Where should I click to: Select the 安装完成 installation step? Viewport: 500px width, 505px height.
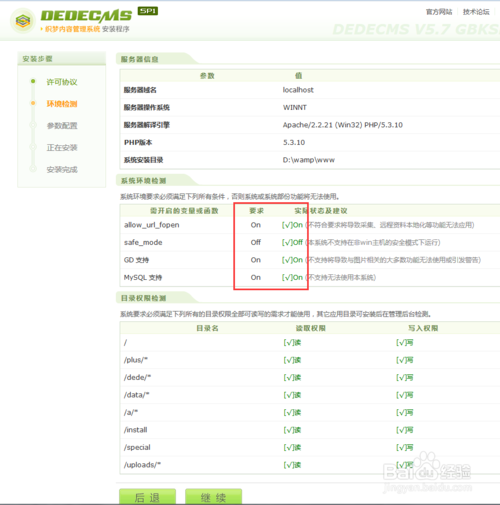point(62,169)
